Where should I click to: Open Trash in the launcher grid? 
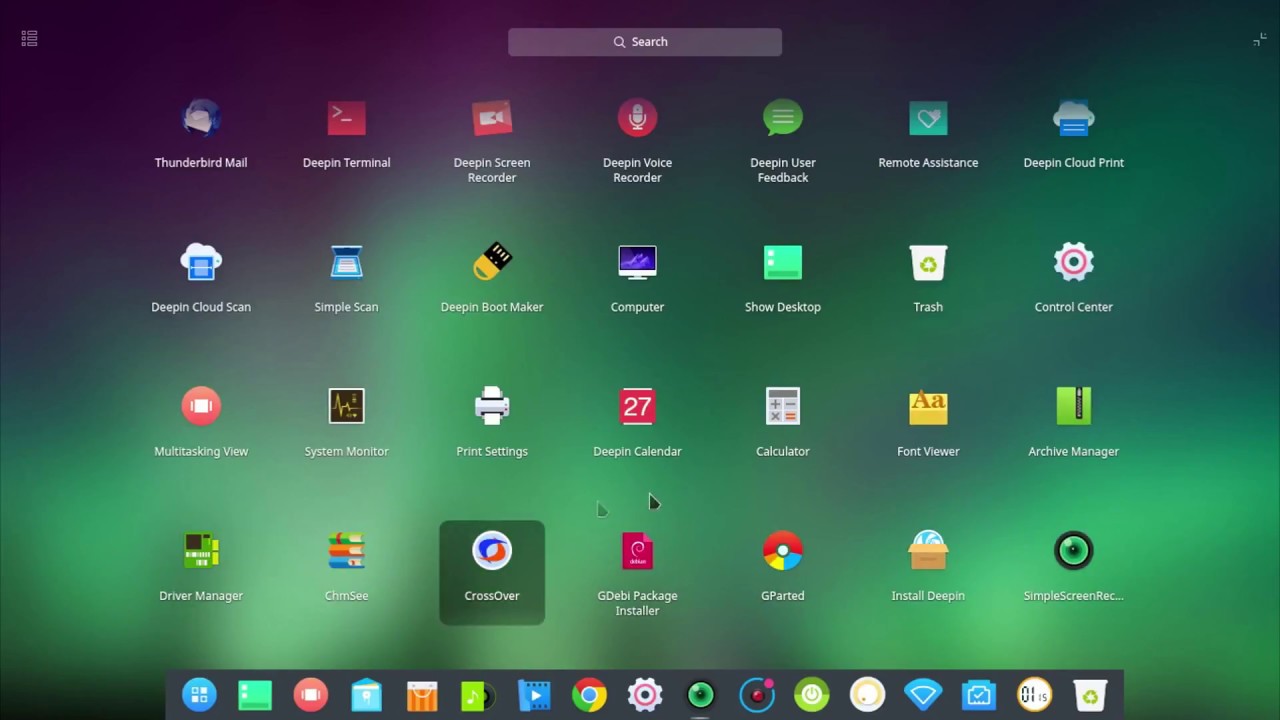928,262
